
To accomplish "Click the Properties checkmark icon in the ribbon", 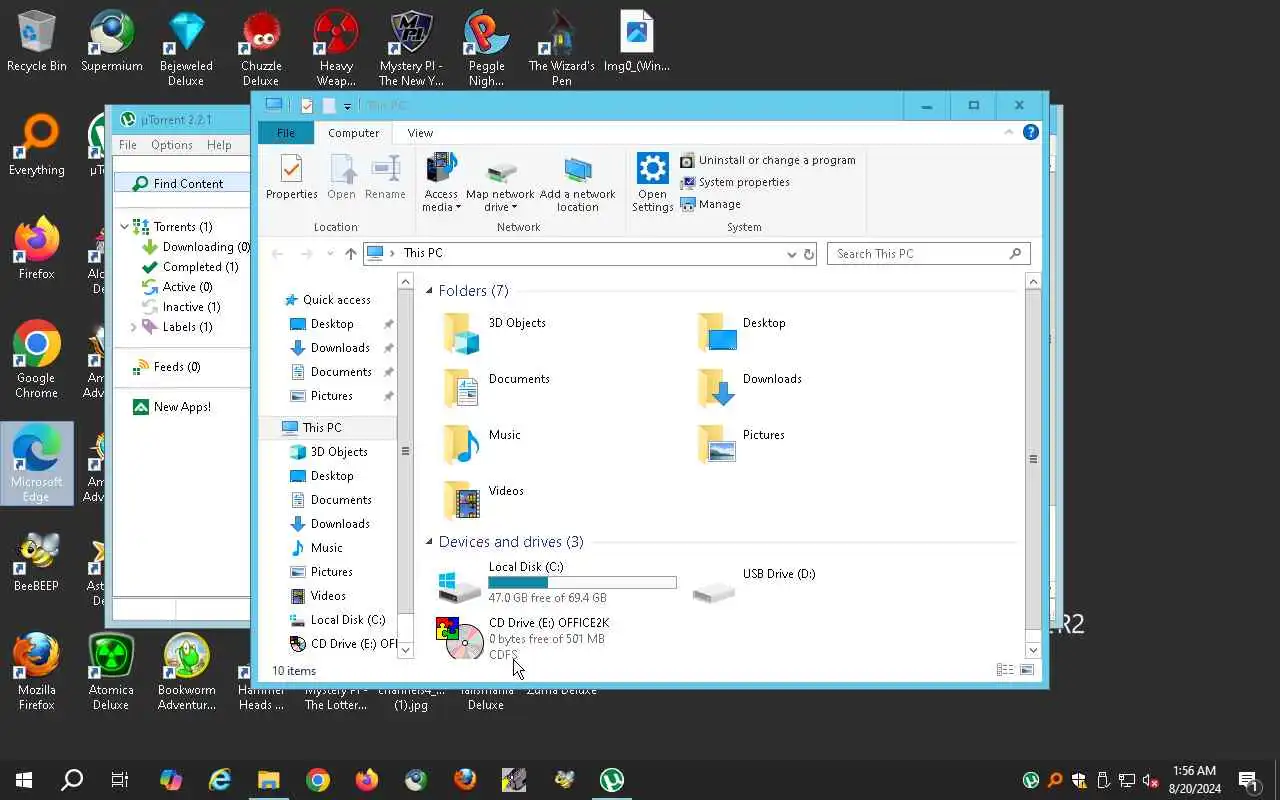I will [291, 168].
